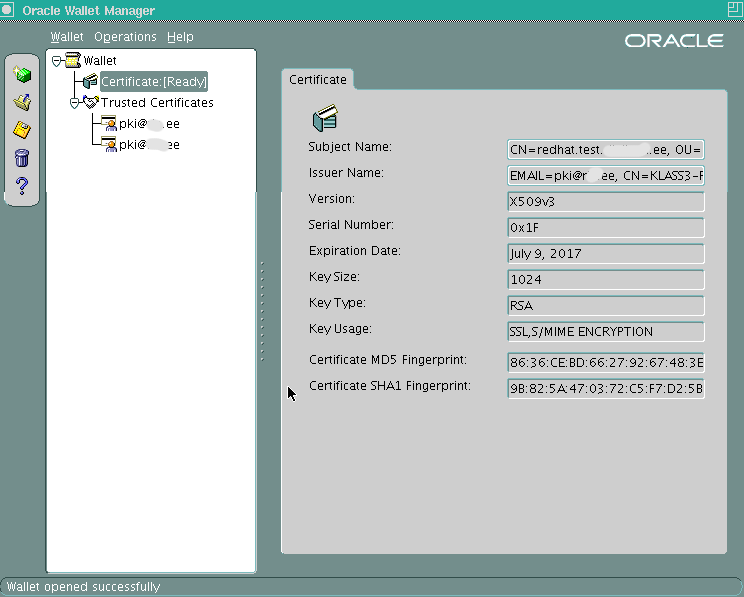The width and height of the screenshot is (744, 597).
Task: Select the Certificate:[Ready] tree entry
Action: pyautogui.click(x=154, y=82)
